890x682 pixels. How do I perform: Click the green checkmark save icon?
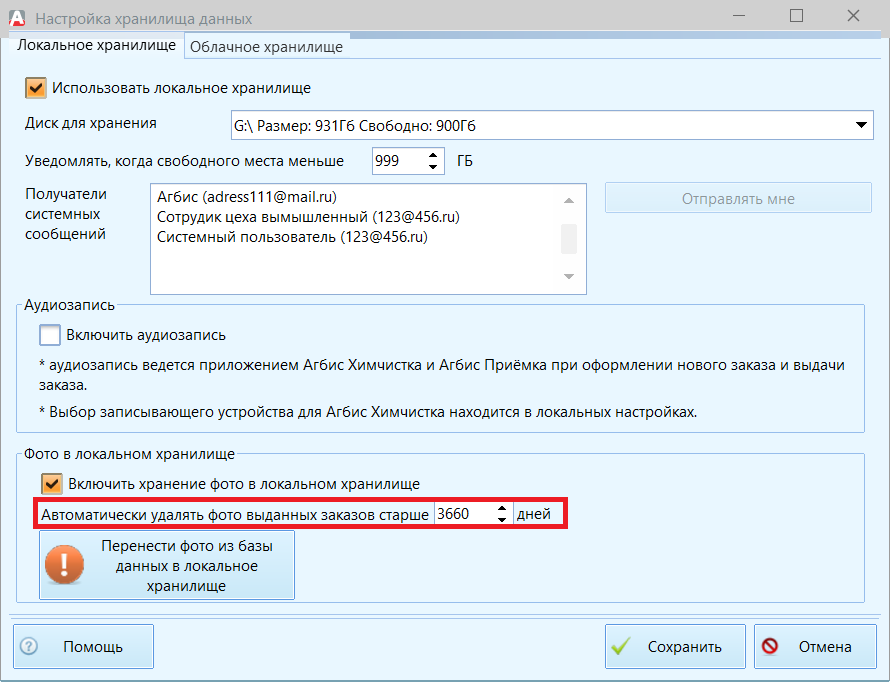tap(621, 646)
